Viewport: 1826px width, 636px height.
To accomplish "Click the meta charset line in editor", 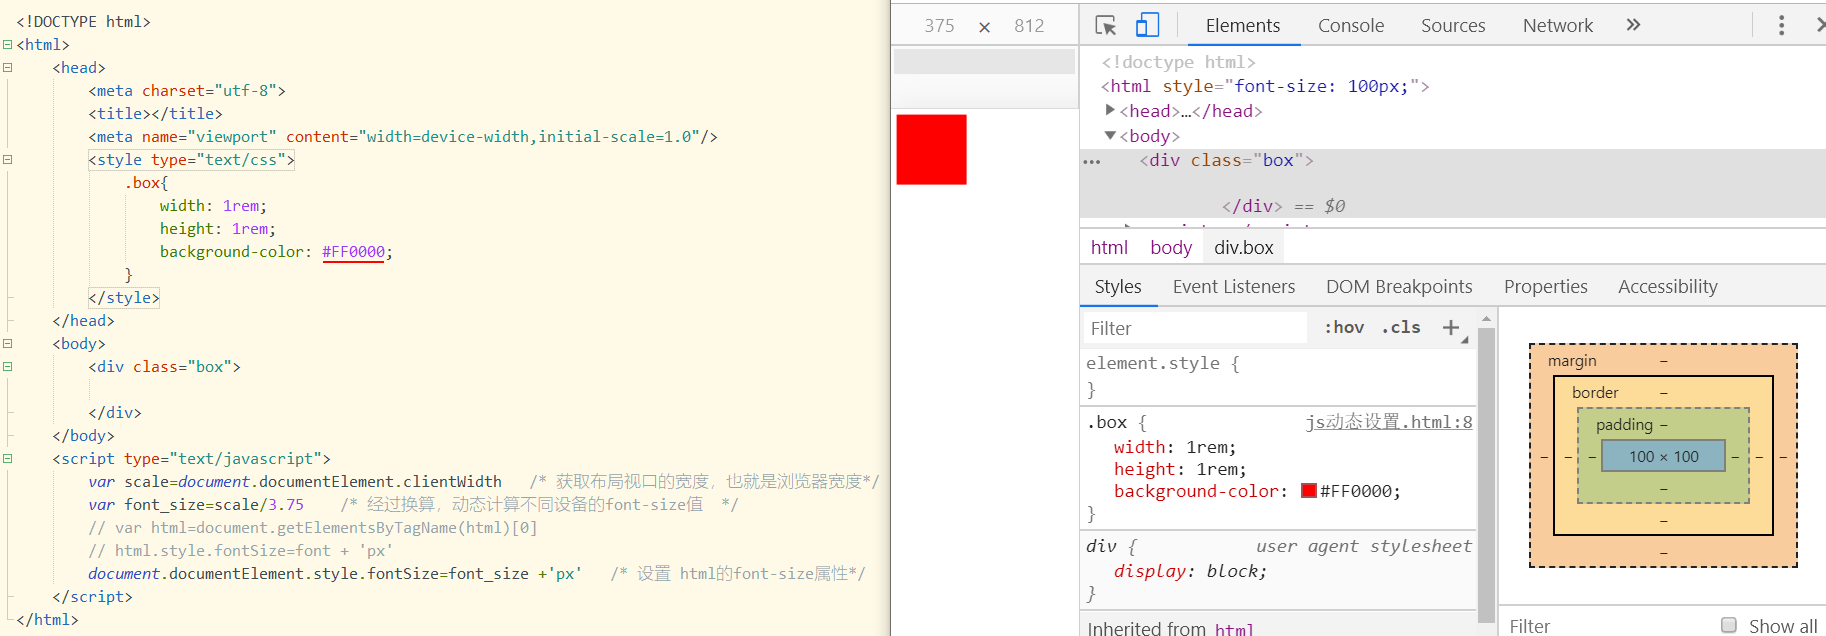I will coord(187,90).
